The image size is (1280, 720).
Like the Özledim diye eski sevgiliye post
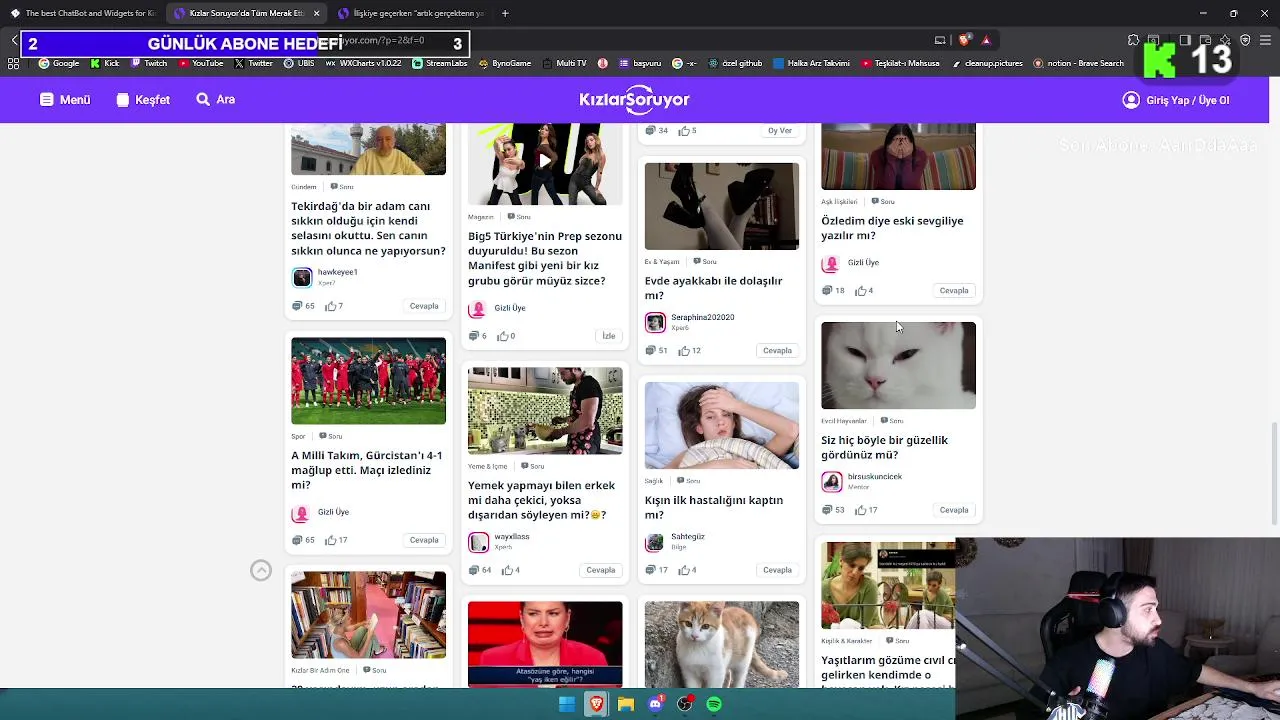click(865, 291)
